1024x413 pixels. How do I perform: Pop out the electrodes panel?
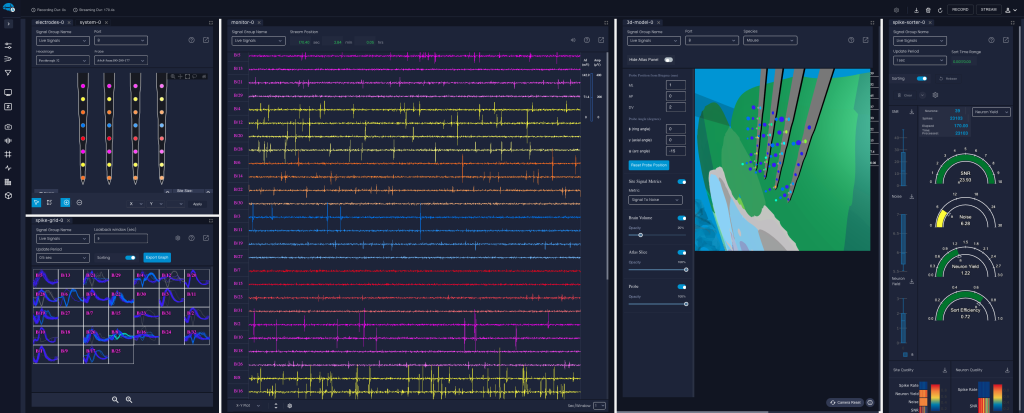click(x=206, y=40)
